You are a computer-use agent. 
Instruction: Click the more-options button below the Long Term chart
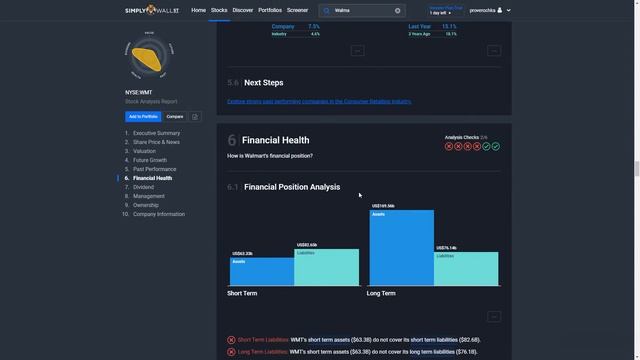(494, 316)
